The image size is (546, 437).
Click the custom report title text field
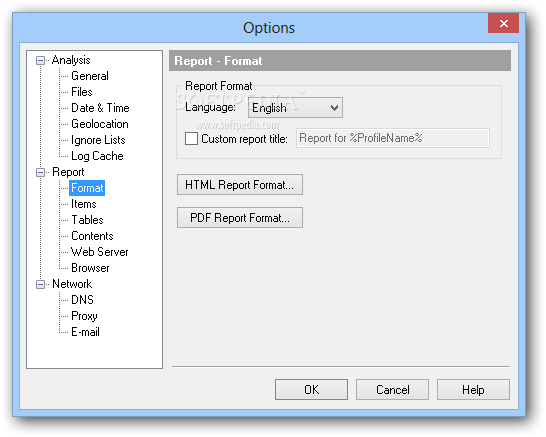393,138
